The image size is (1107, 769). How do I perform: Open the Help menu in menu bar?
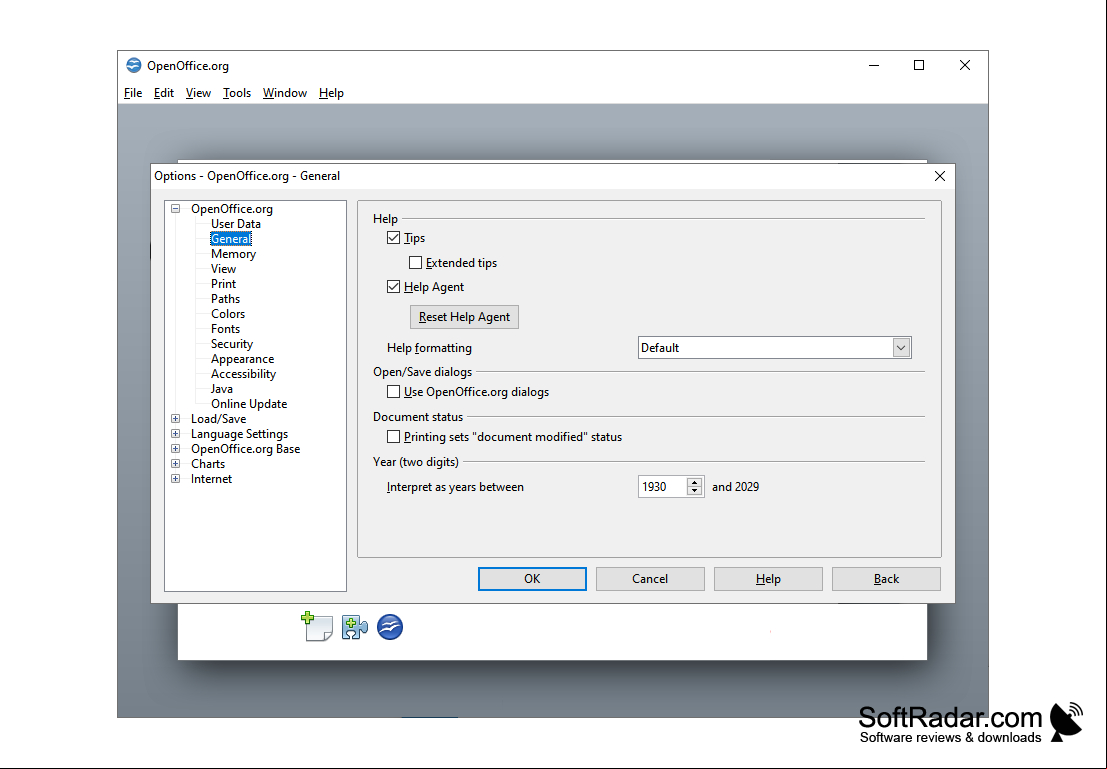tap(331, 93)
